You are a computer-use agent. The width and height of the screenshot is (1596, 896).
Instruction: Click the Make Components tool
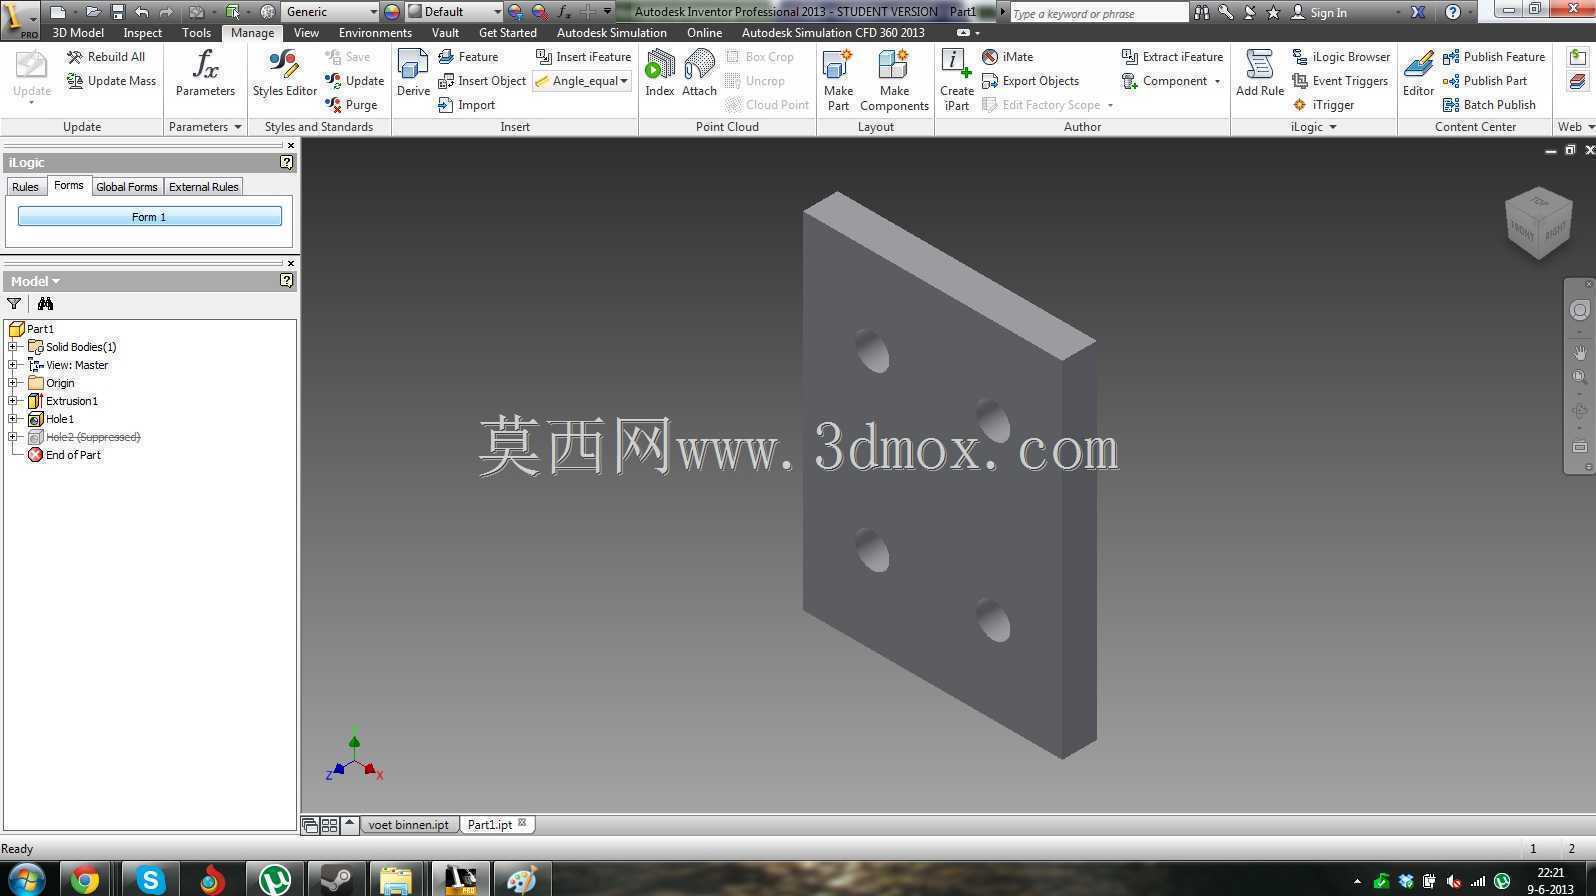894,80
